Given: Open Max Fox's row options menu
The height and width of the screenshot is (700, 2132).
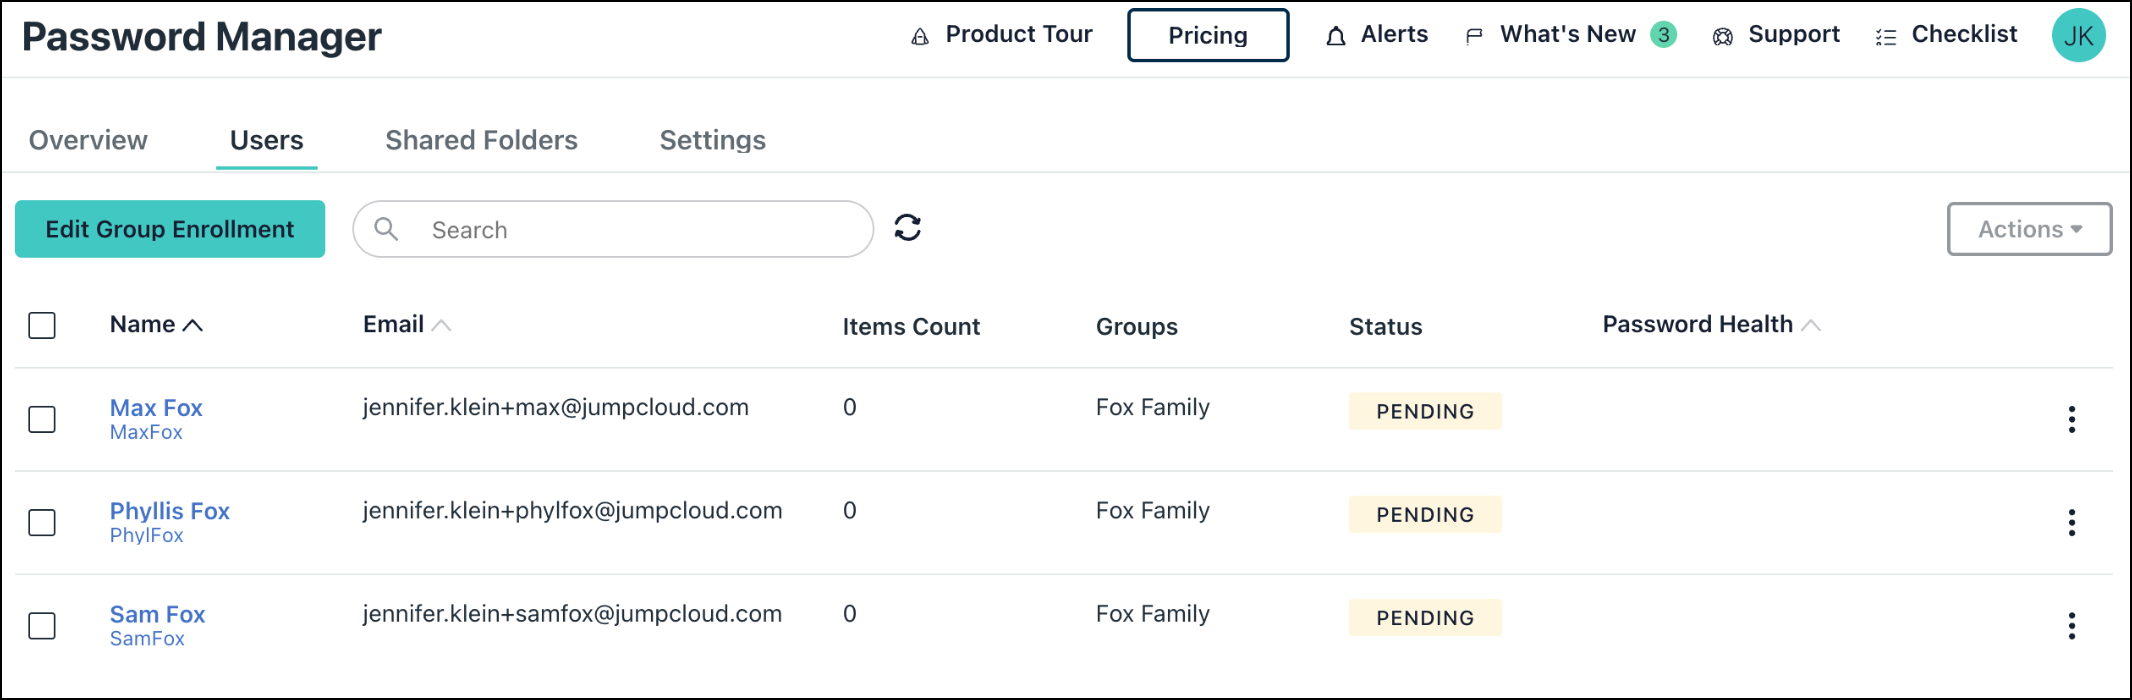Looking at the screenshot, I should [x=2071, y=419].
